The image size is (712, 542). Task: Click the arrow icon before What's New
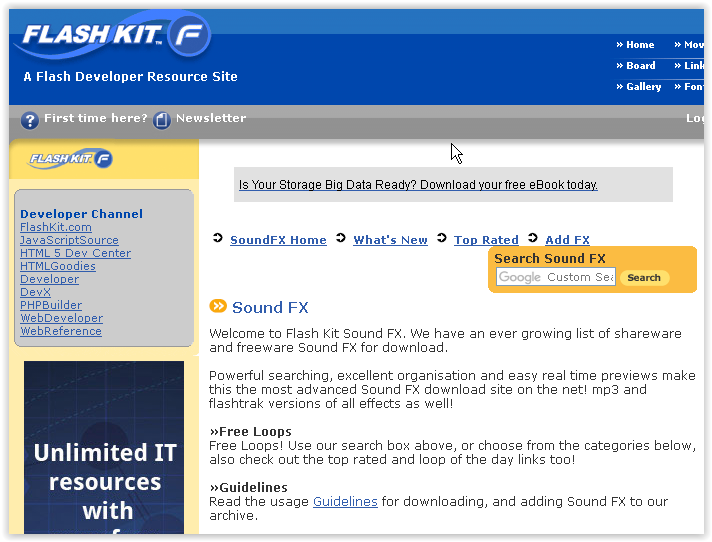click(x=341, y=238)
